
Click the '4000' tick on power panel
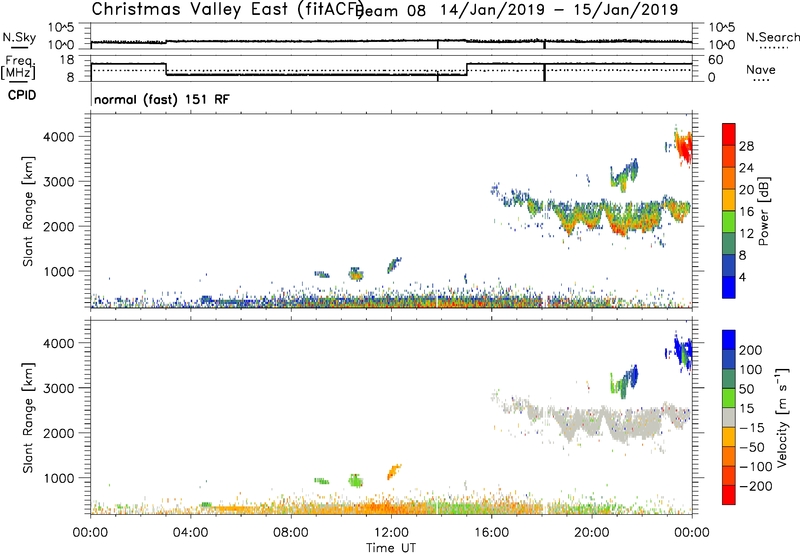pyautogui.click(x=59, y=137)
